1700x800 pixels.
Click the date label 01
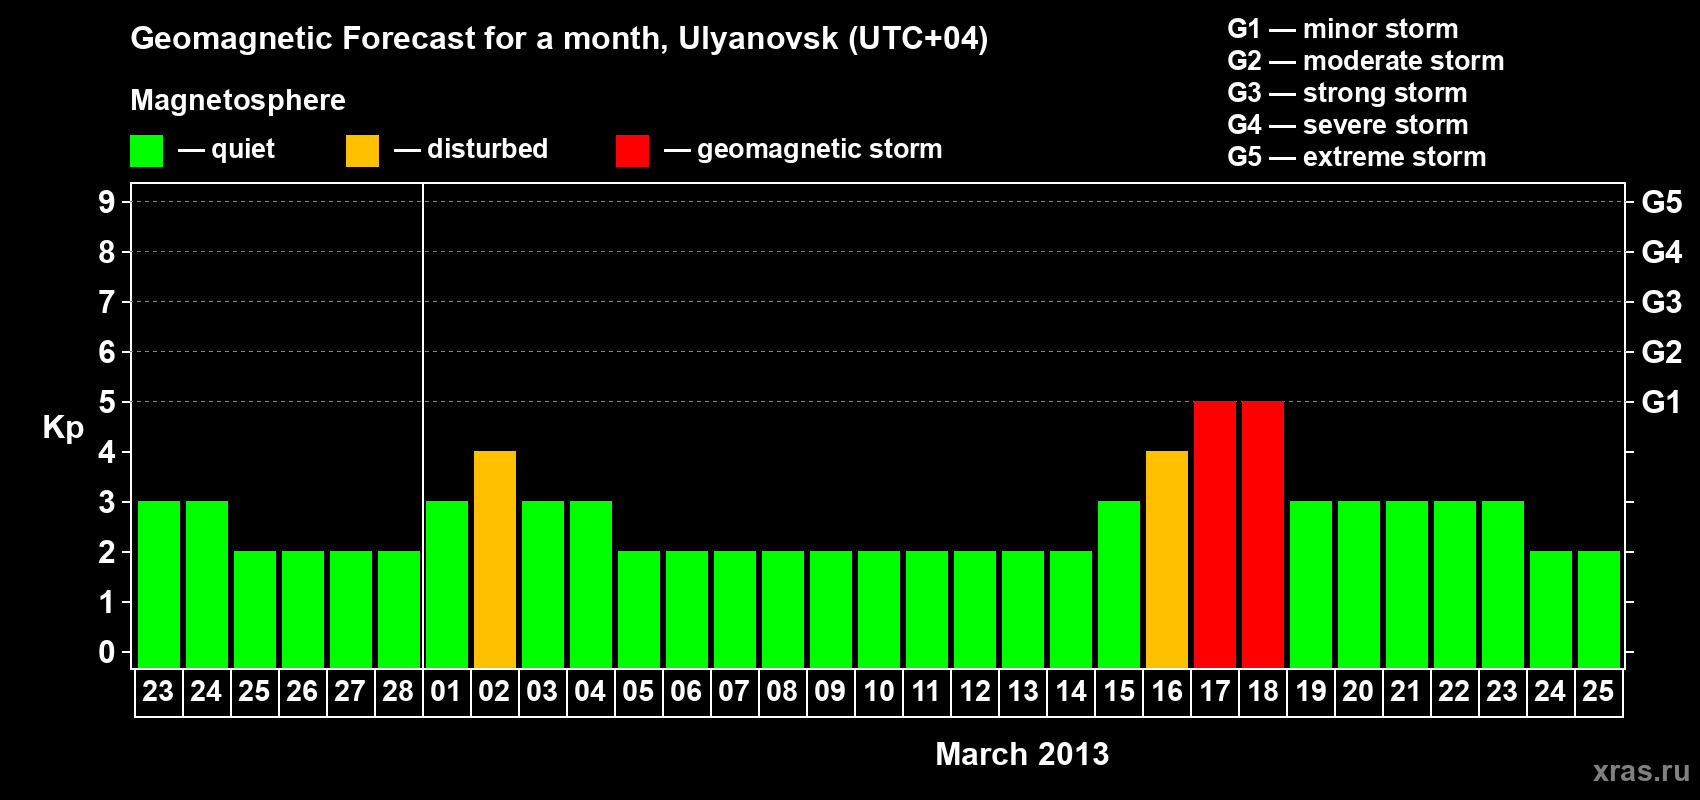446,691
